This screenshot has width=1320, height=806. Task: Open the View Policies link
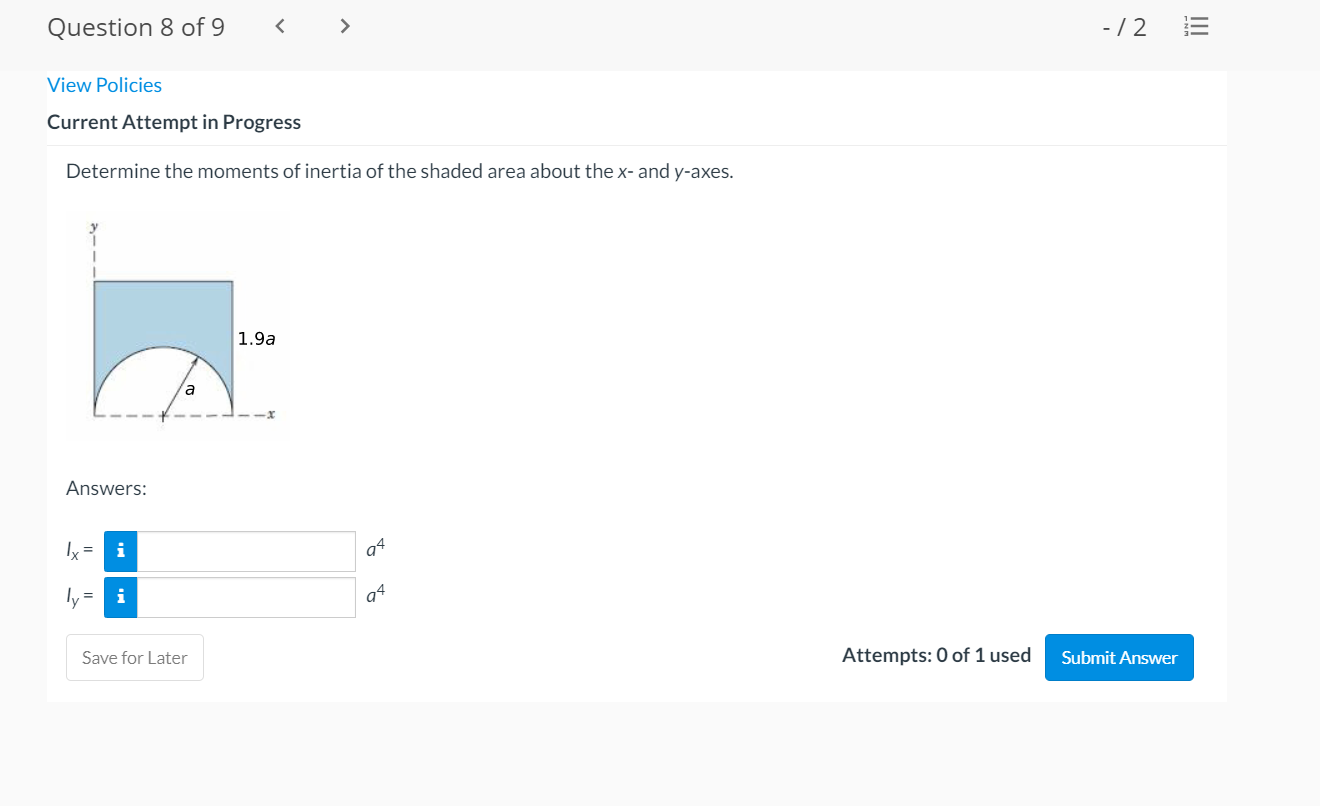104,85
